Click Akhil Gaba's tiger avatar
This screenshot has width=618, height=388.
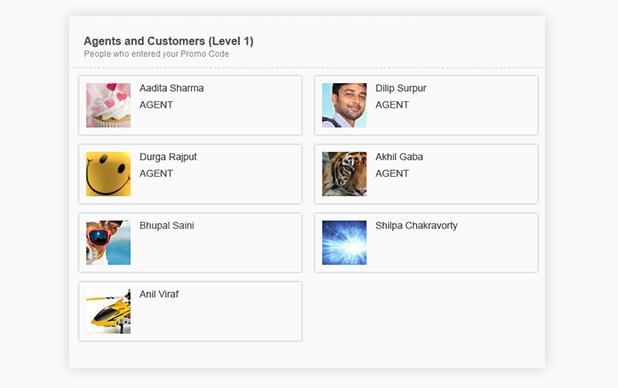pos(344,174)
